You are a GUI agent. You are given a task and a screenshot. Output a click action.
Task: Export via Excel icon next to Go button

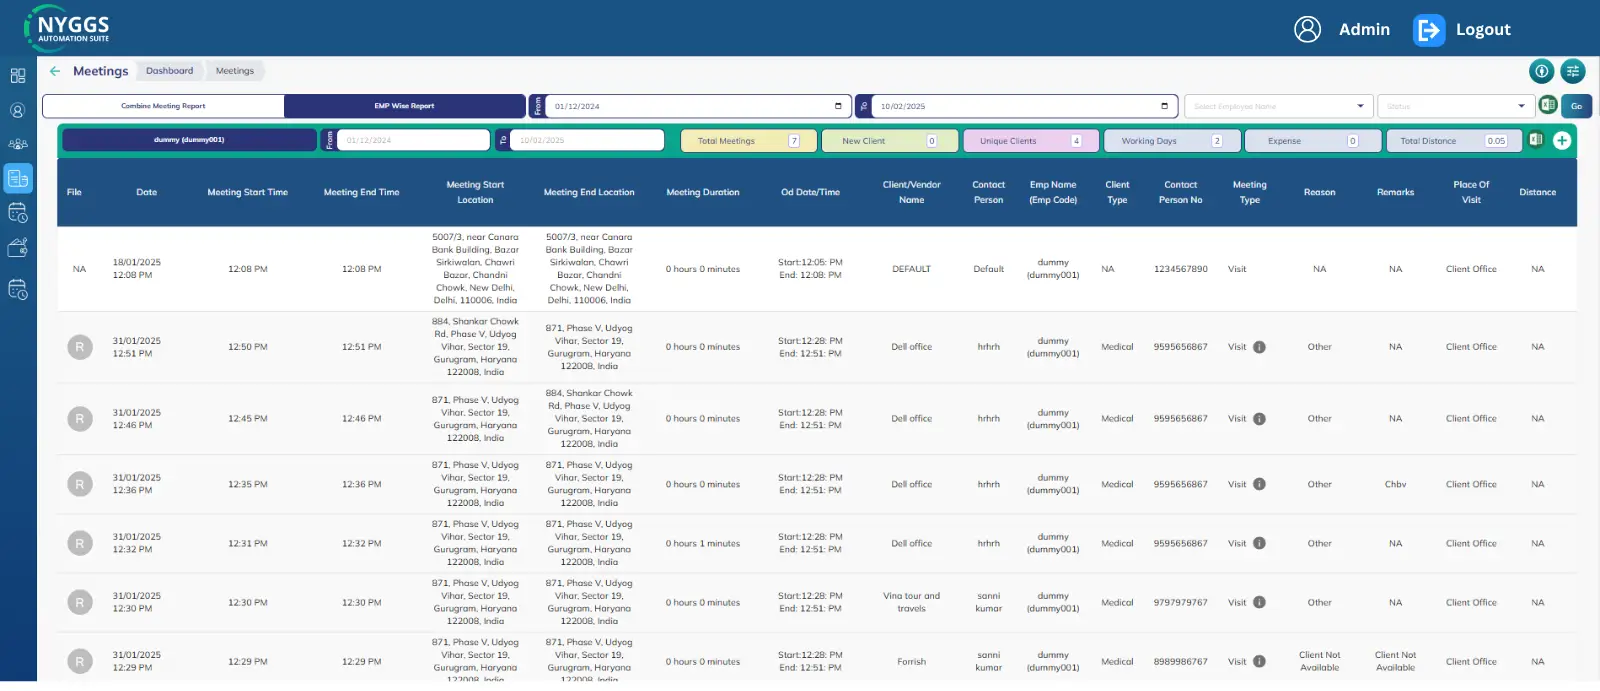coord(1548,105)
